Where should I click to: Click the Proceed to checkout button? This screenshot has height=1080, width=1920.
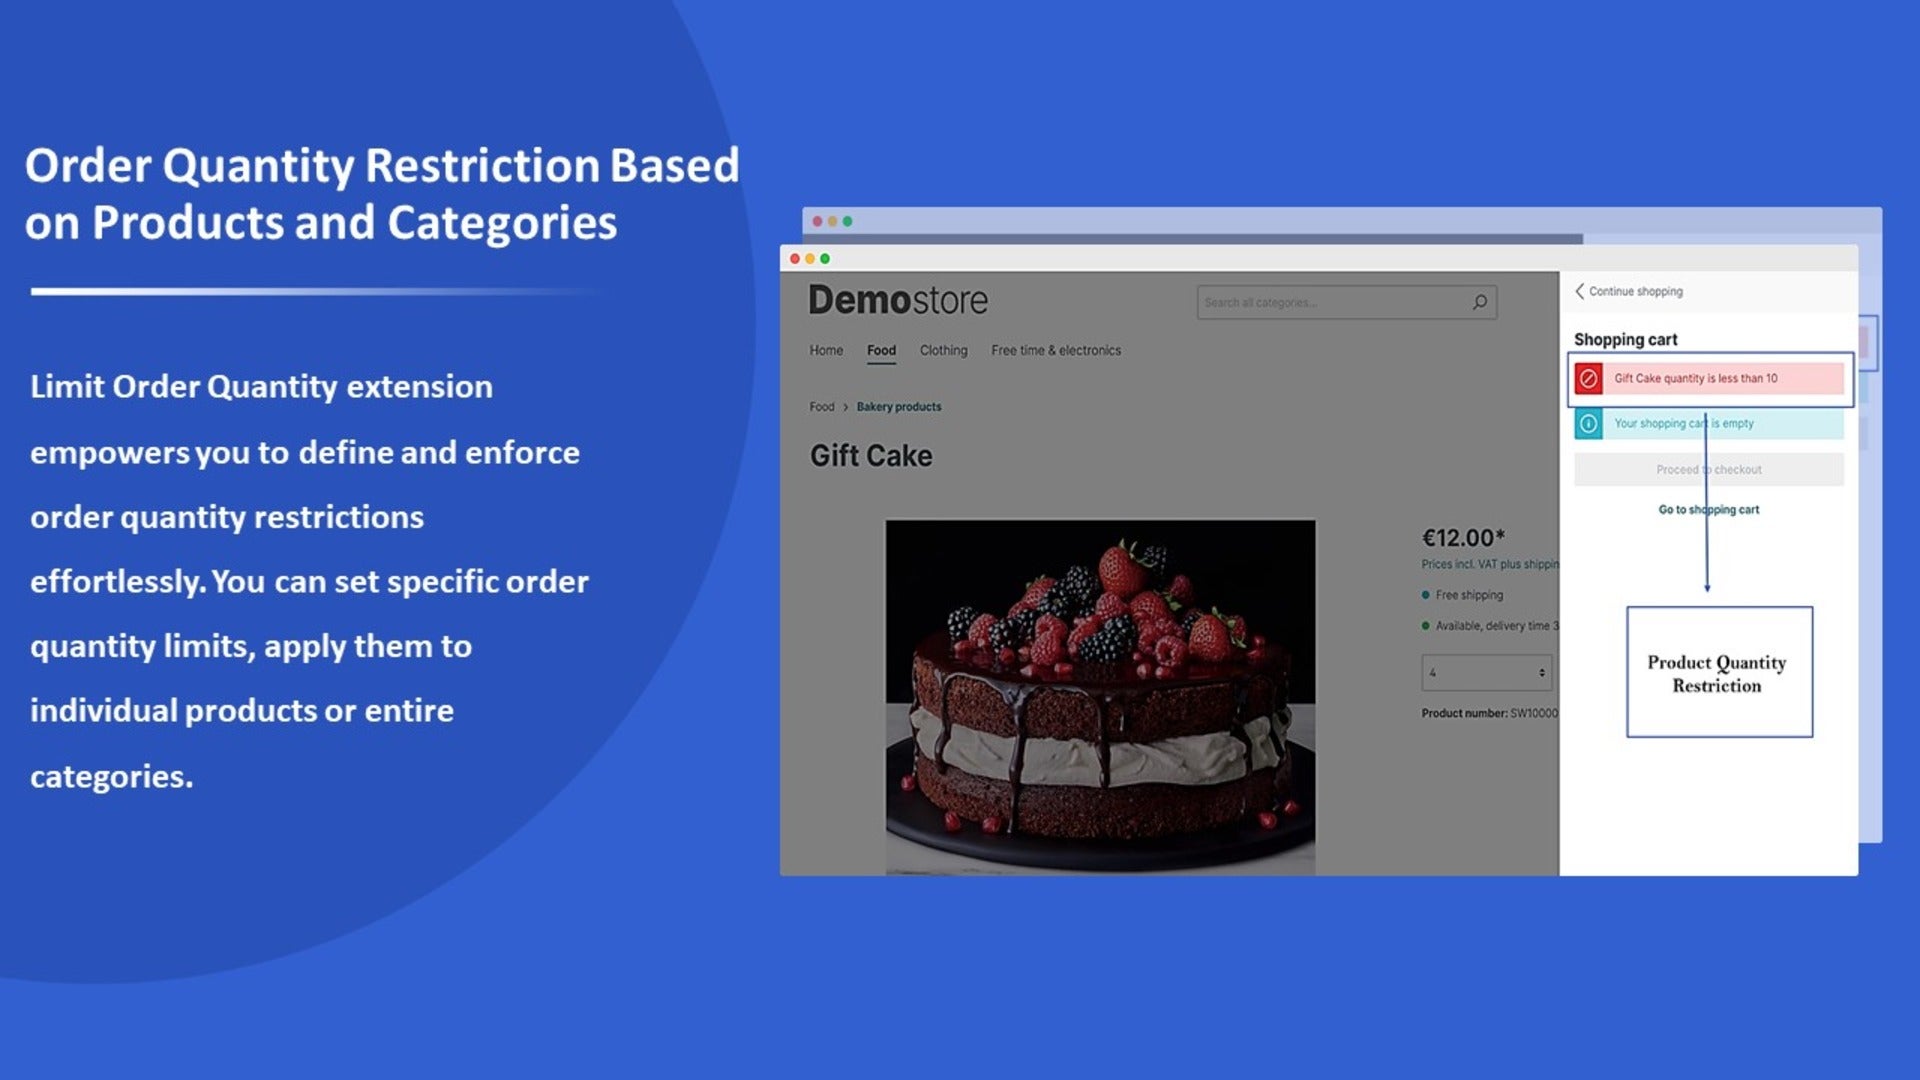tap(1708, 470)
